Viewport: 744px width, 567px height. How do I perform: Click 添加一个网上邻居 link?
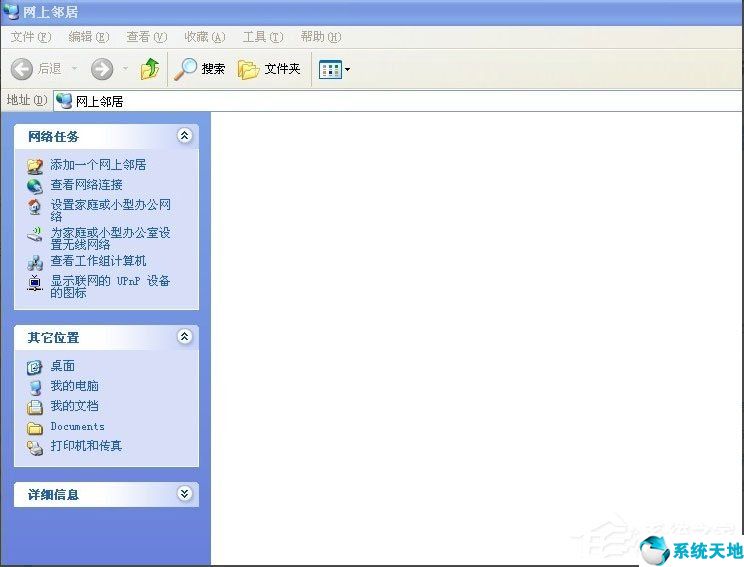tap(98, 165)
